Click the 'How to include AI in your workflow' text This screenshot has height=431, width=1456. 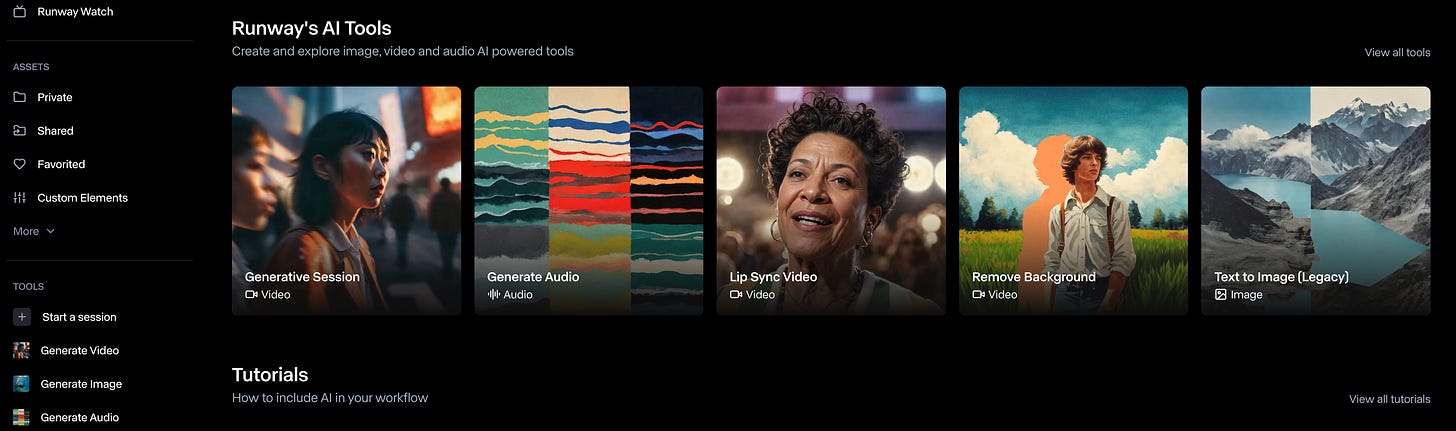[x=330, y=398]
